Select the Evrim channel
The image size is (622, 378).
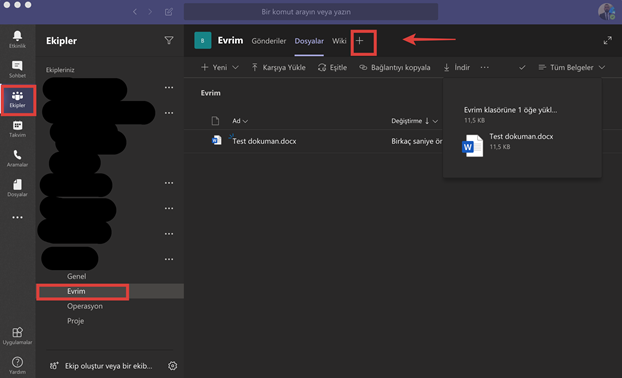pyautogui.click(x=76, y=291)
